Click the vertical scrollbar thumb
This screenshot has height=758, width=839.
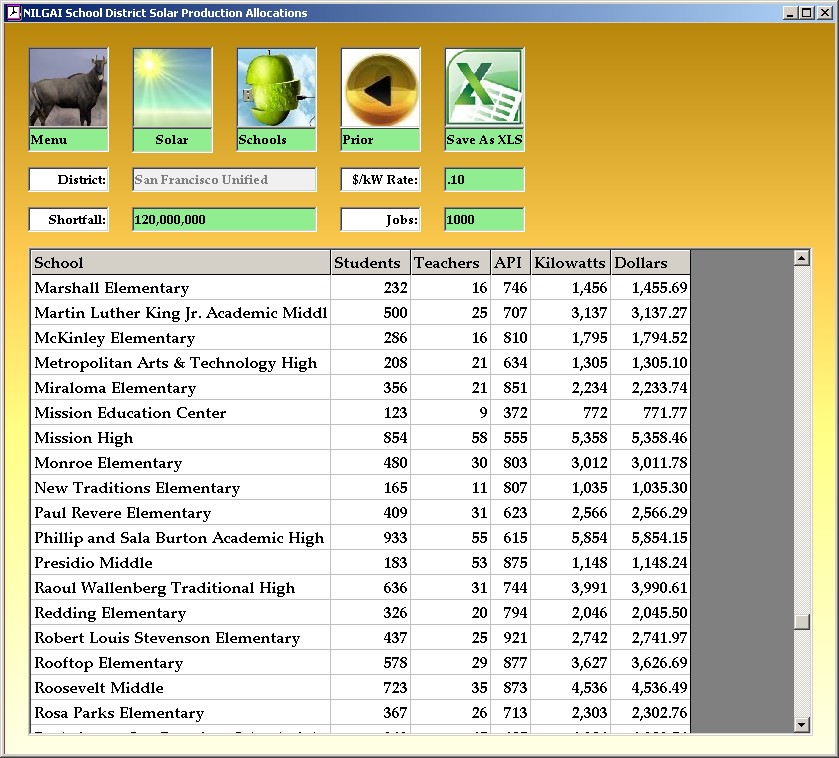[801, 621]
